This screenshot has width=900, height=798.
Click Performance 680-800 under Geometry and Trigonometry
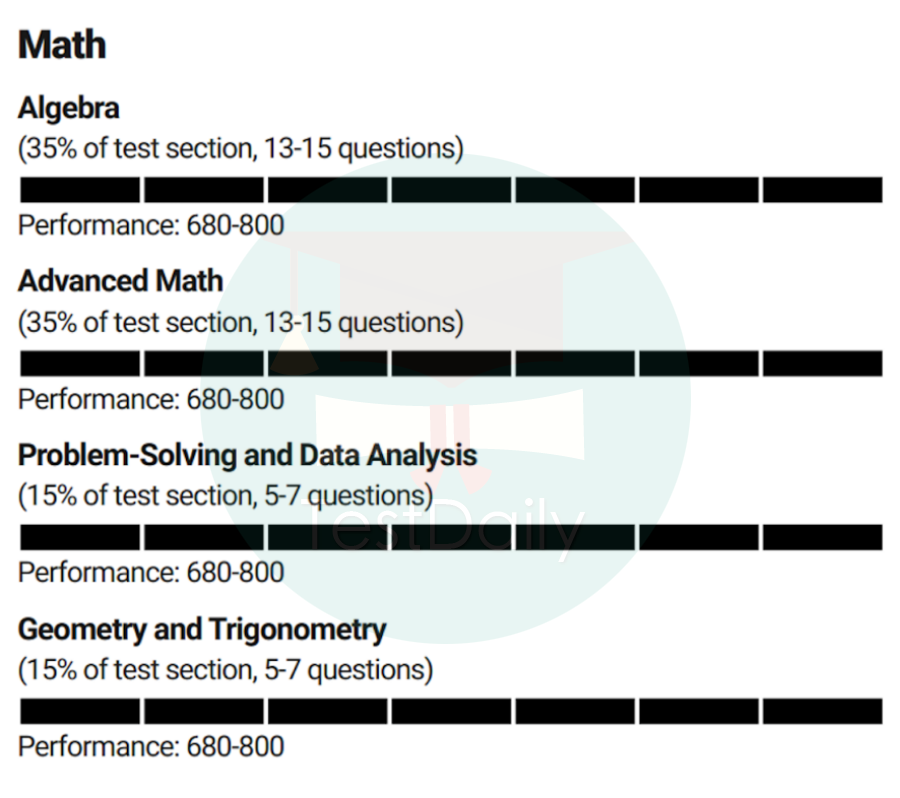151,746
